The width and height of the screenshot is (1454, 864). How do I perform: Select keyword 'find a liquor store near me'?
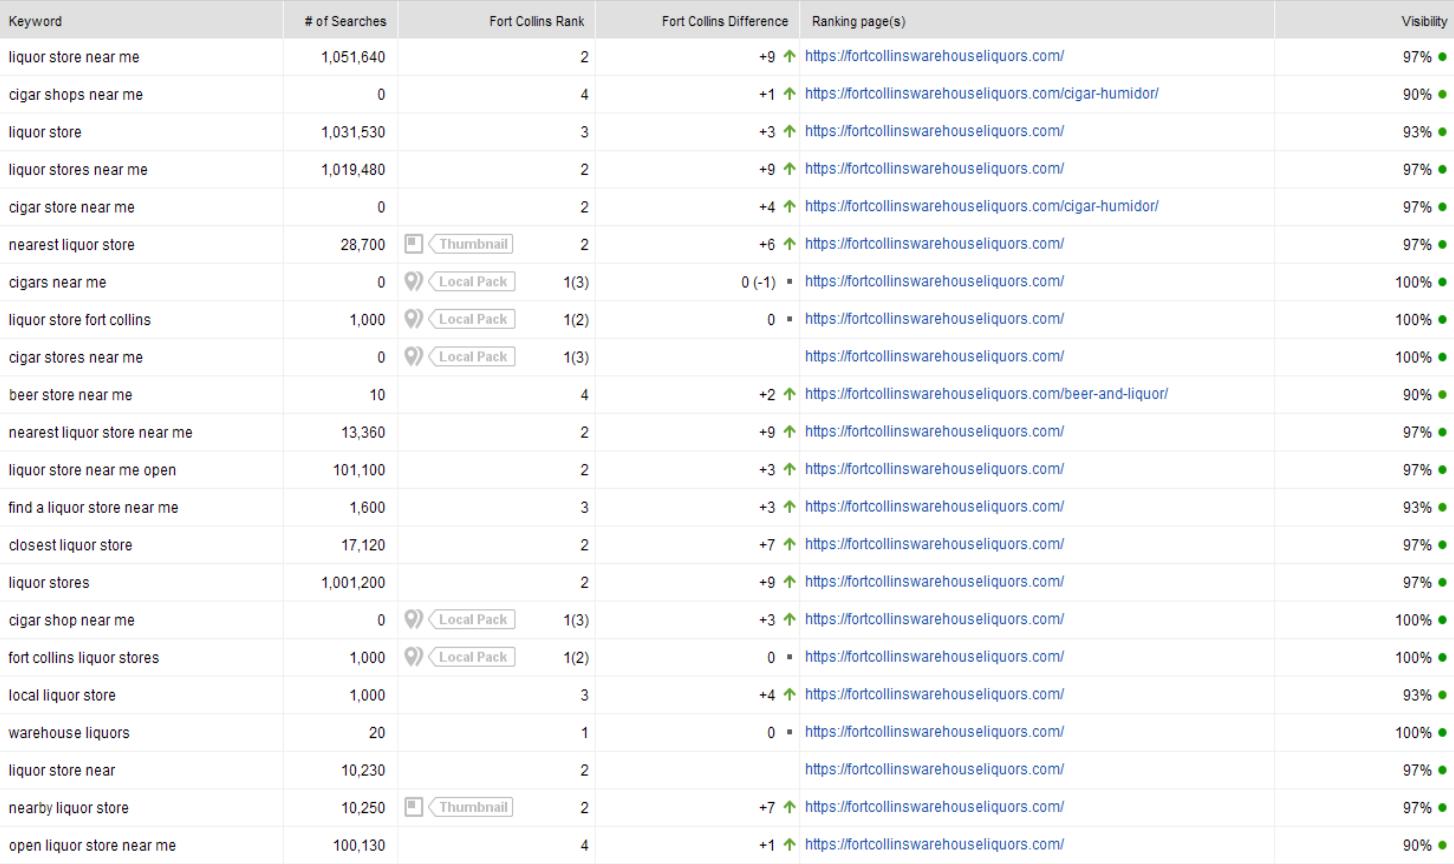click(93, 508)
